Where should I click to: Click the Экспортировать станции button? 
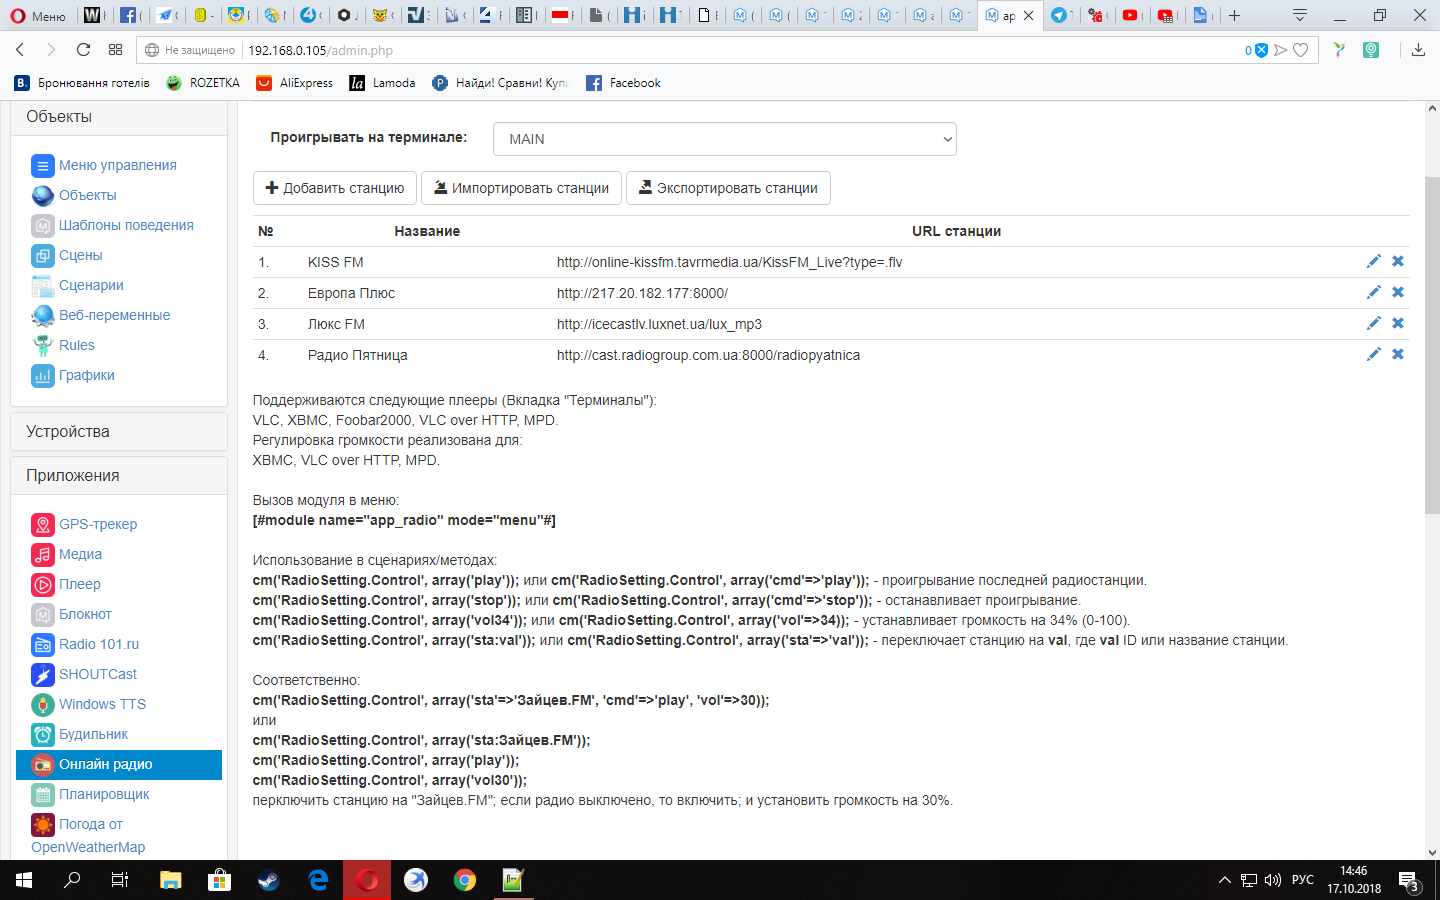(728, 188)
